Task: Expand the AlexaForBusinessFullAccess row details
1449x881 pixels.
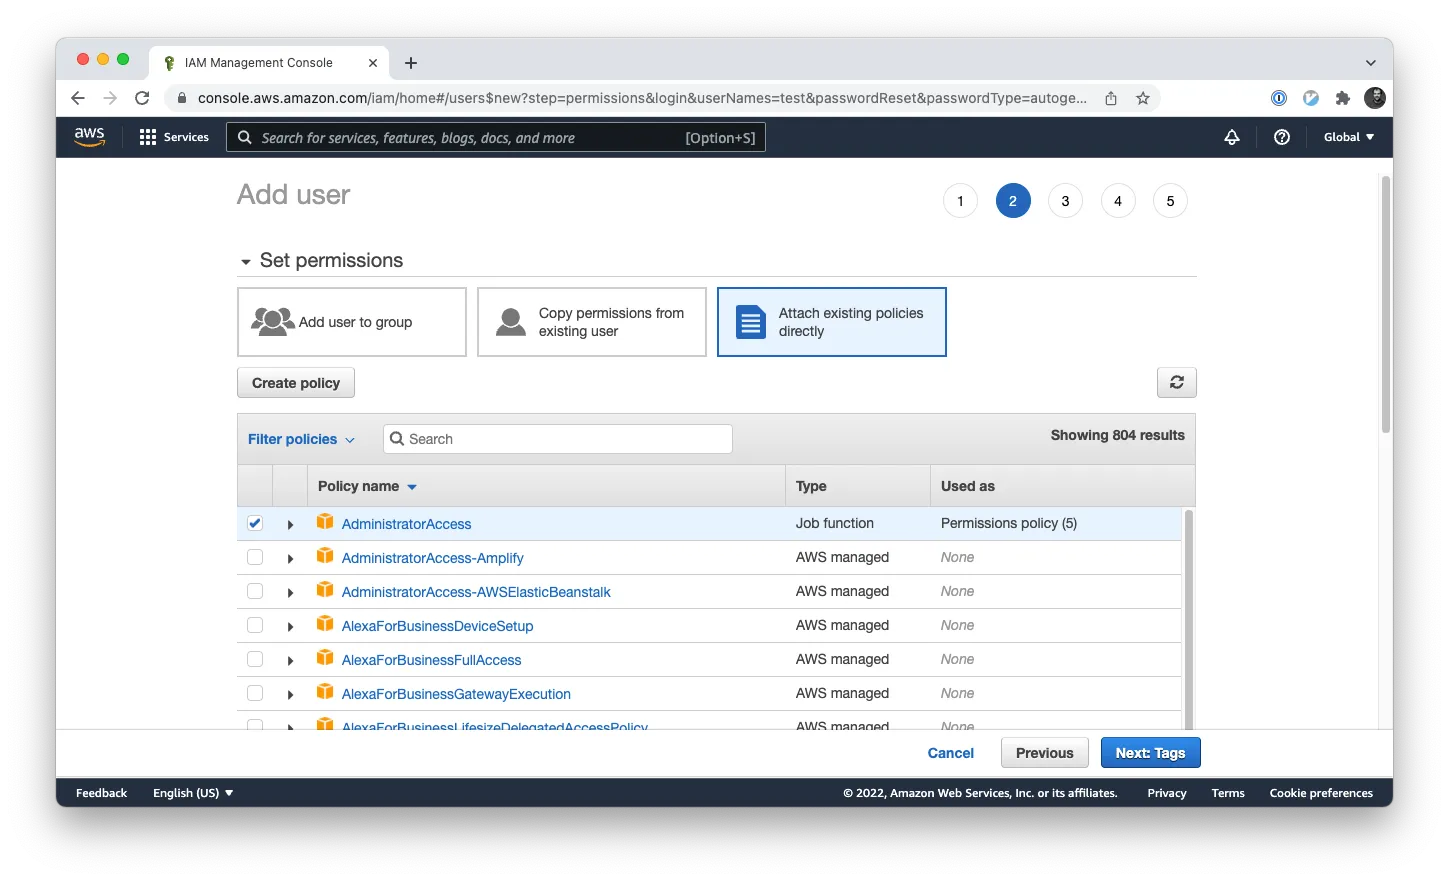Action: coord(290,661)
